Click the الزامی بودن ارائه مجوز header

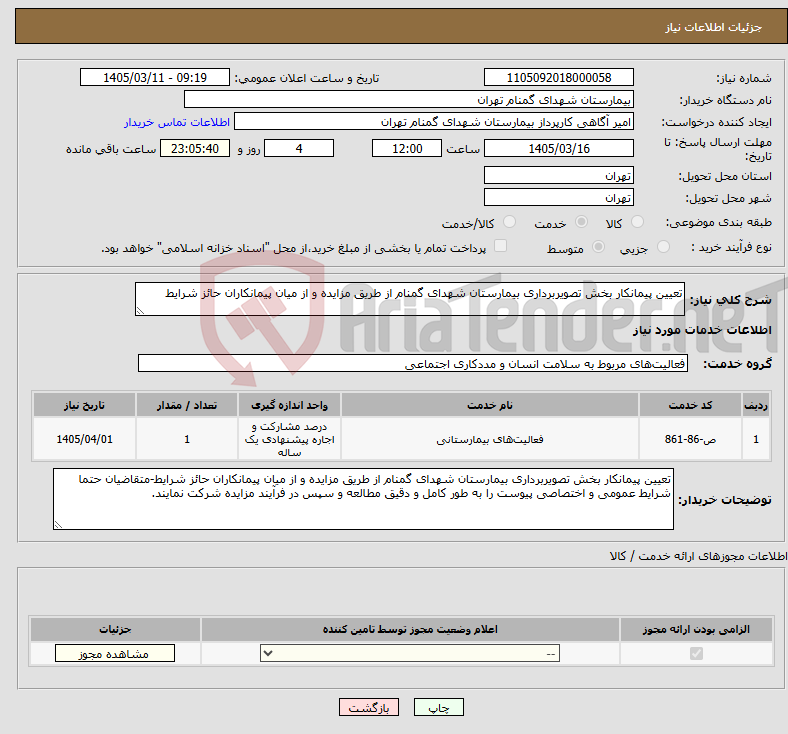[696, 629]
